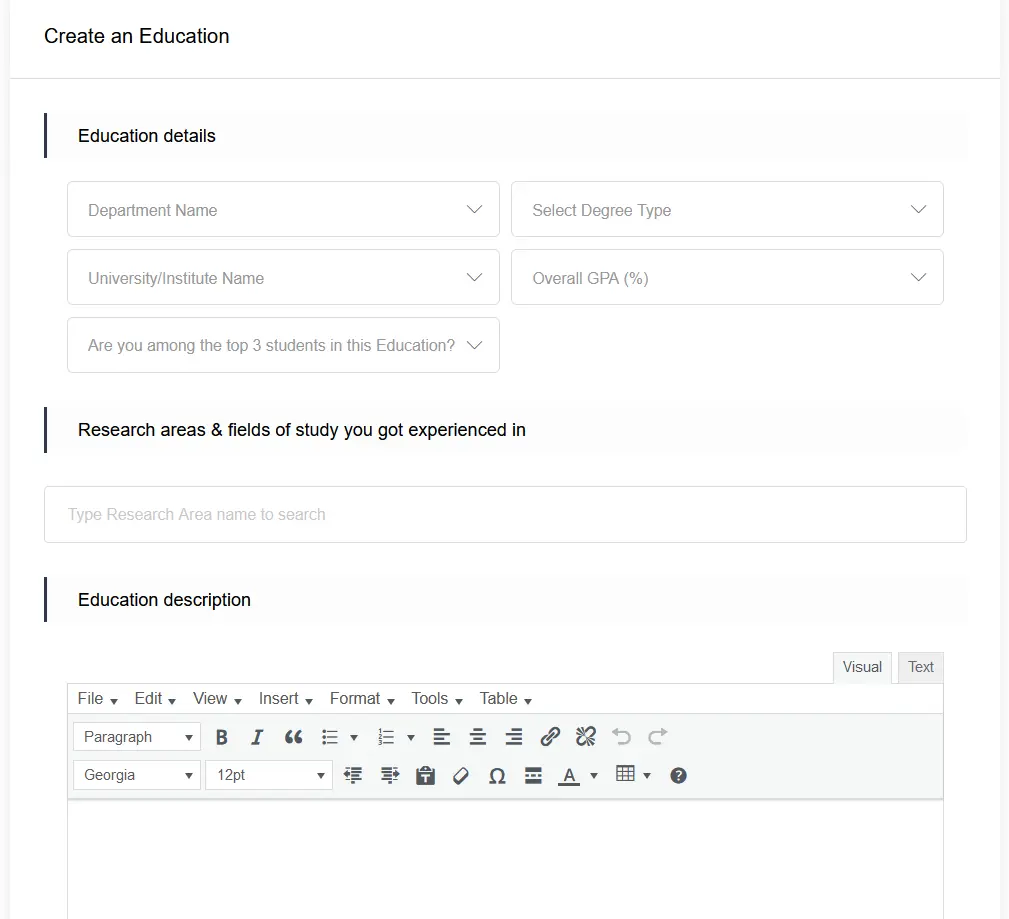Screen dimensions: 1009x919
Task: Open editor keyboard shortcuts help
Action: pos(678,775)
